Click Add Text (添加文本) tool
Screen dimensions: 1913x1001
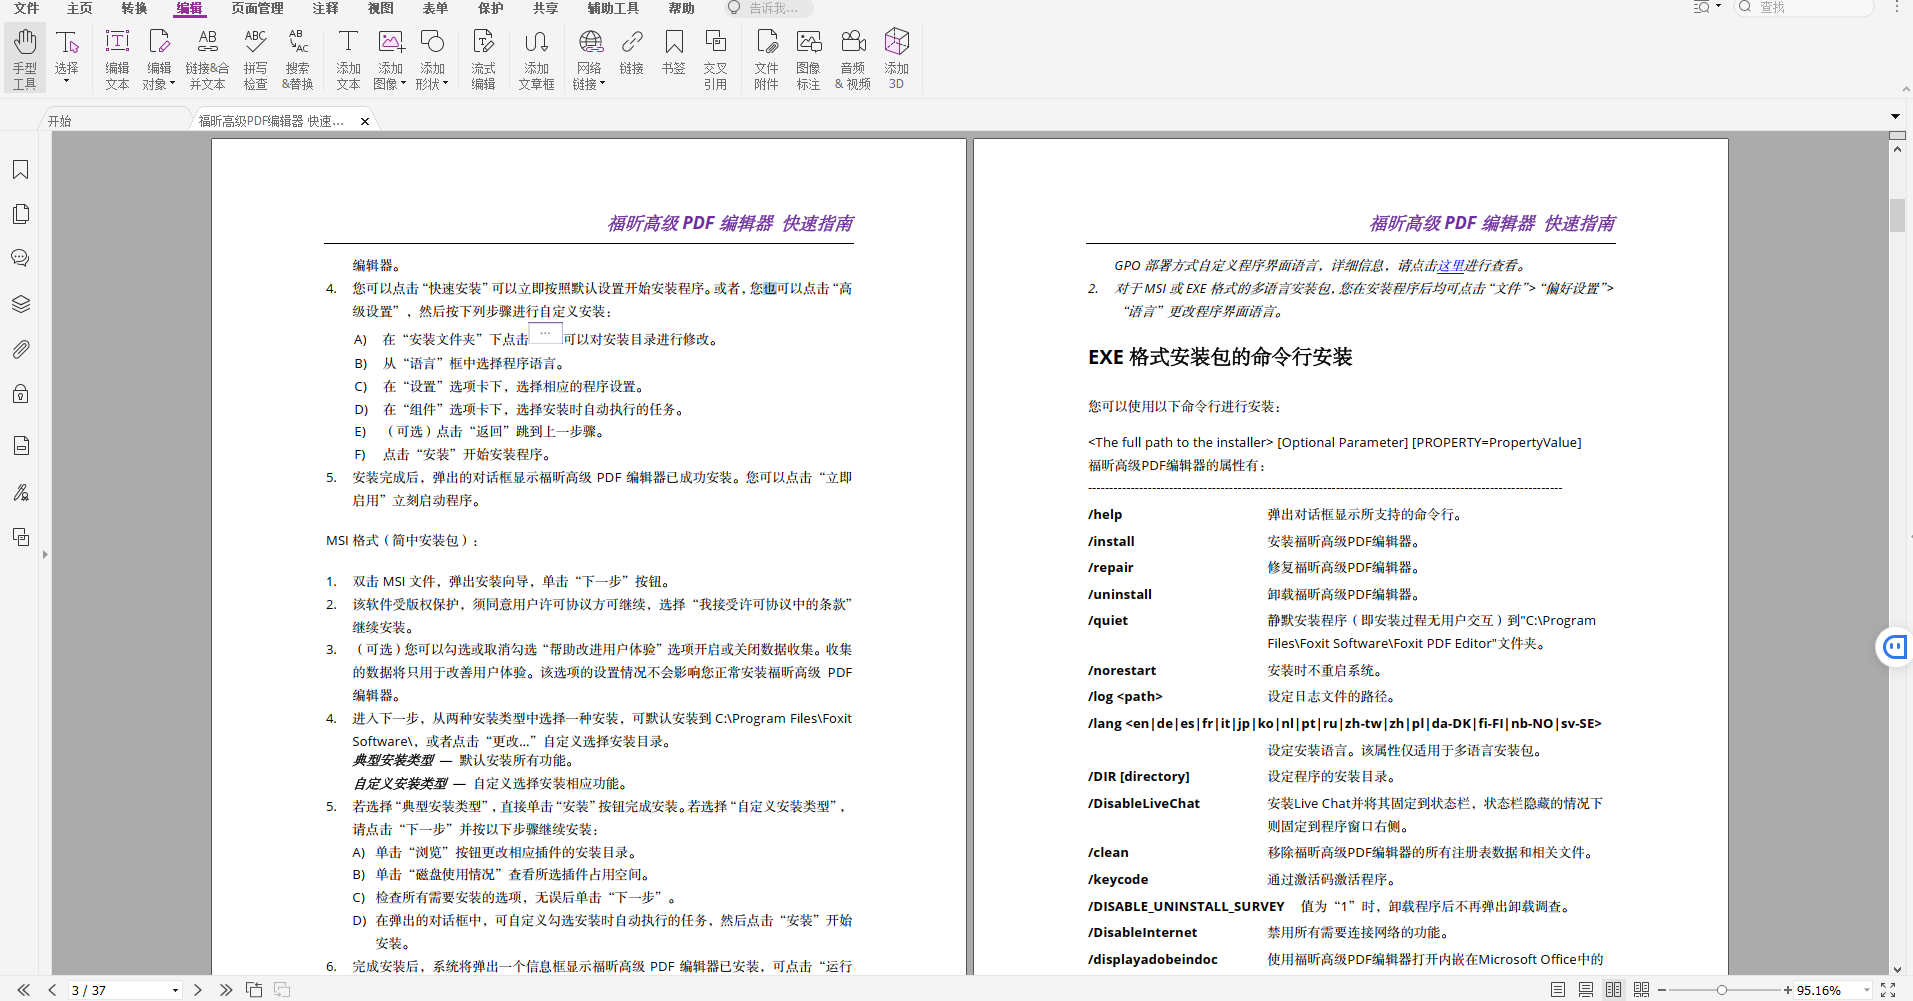[348, 59]
